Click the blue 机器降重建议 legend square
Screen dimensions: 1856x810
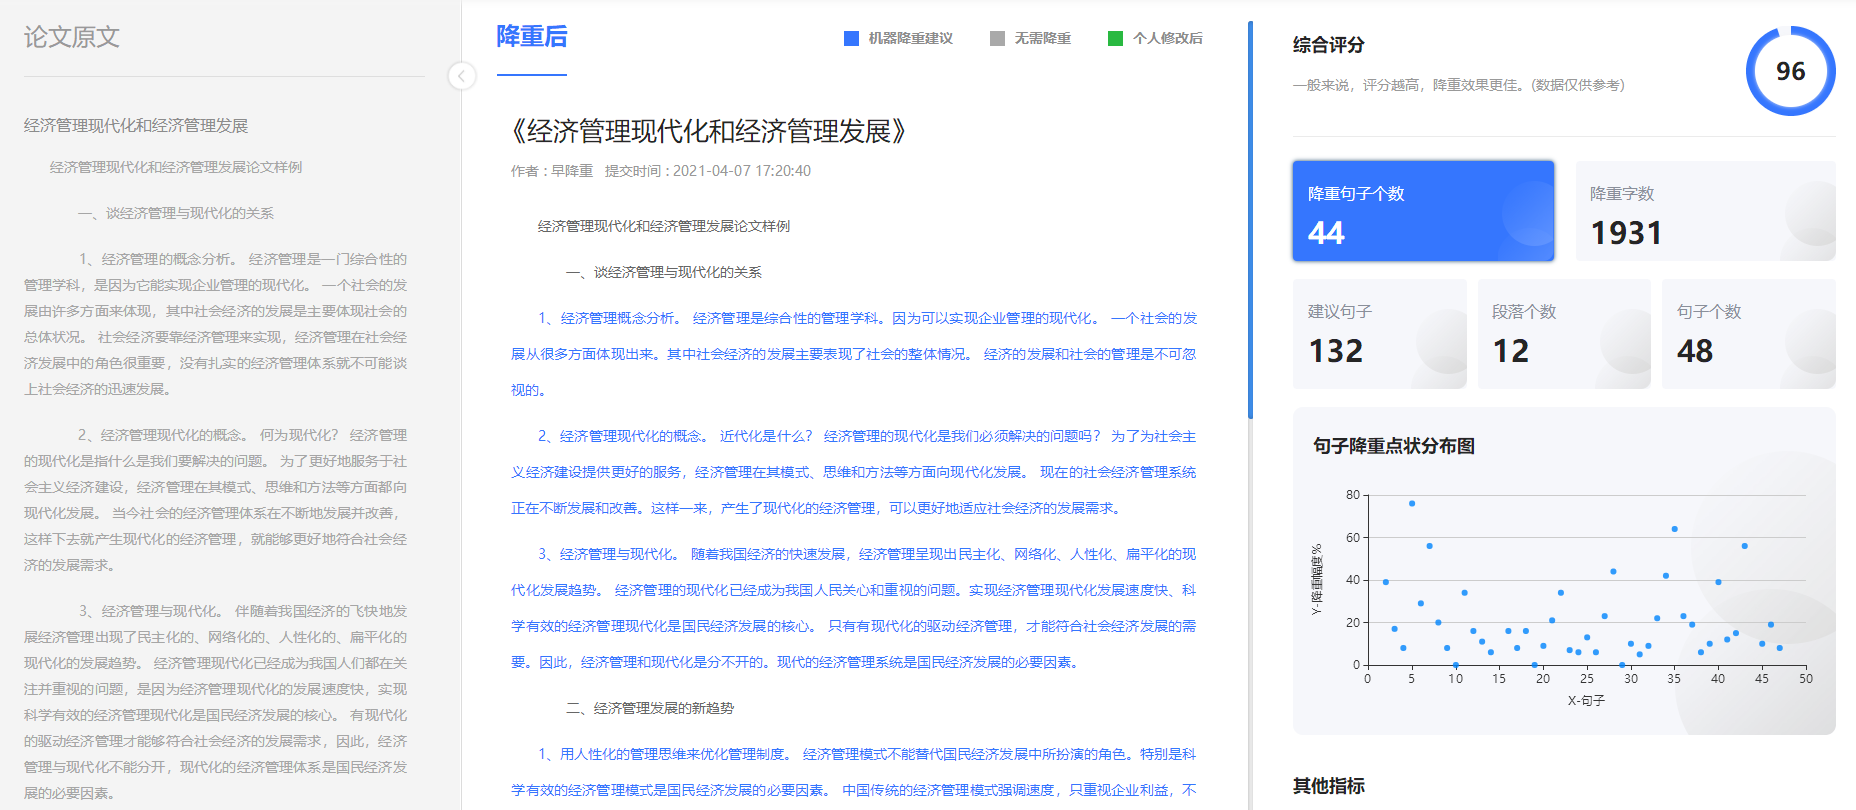(851, 38)
